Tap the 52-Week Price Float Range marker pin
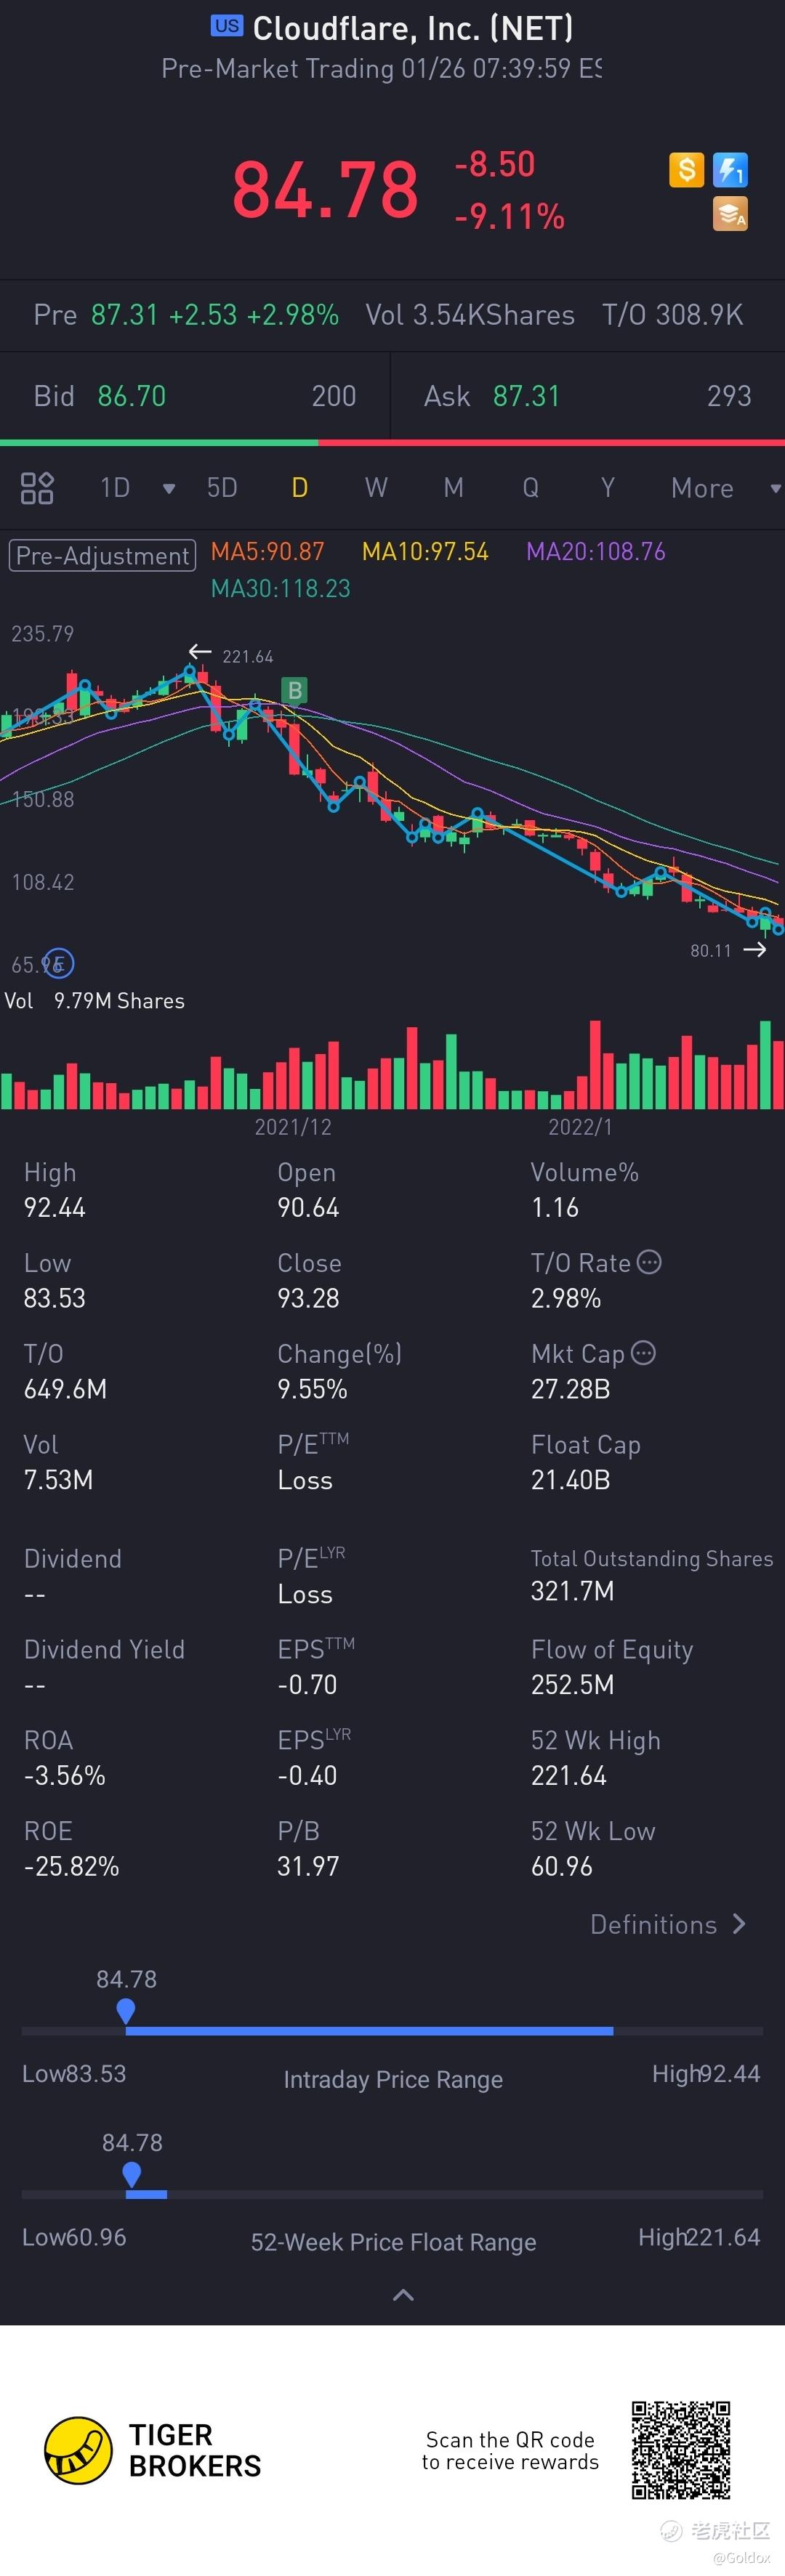Image resolution: width=785 pixels, height=2576 pixels. coord(131,2174)
